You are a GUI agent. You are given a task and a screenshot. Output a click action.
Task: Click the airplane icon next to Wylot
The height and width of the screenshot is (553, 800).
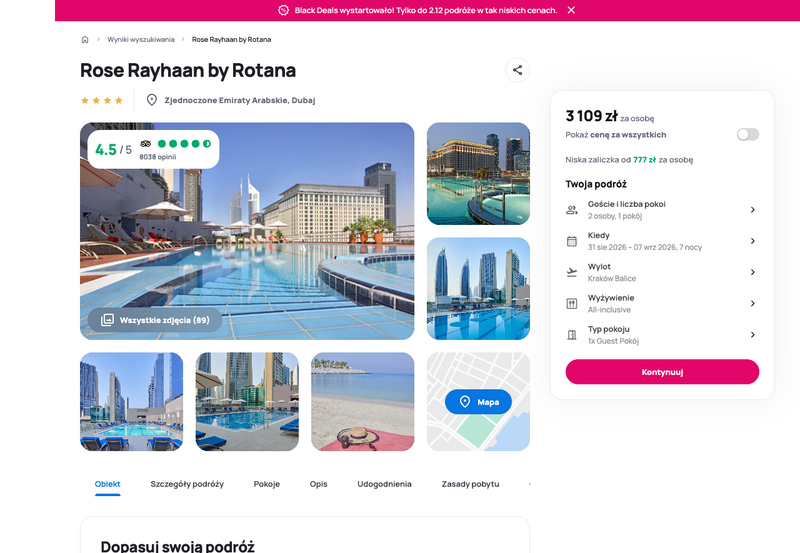click(572, 272)
